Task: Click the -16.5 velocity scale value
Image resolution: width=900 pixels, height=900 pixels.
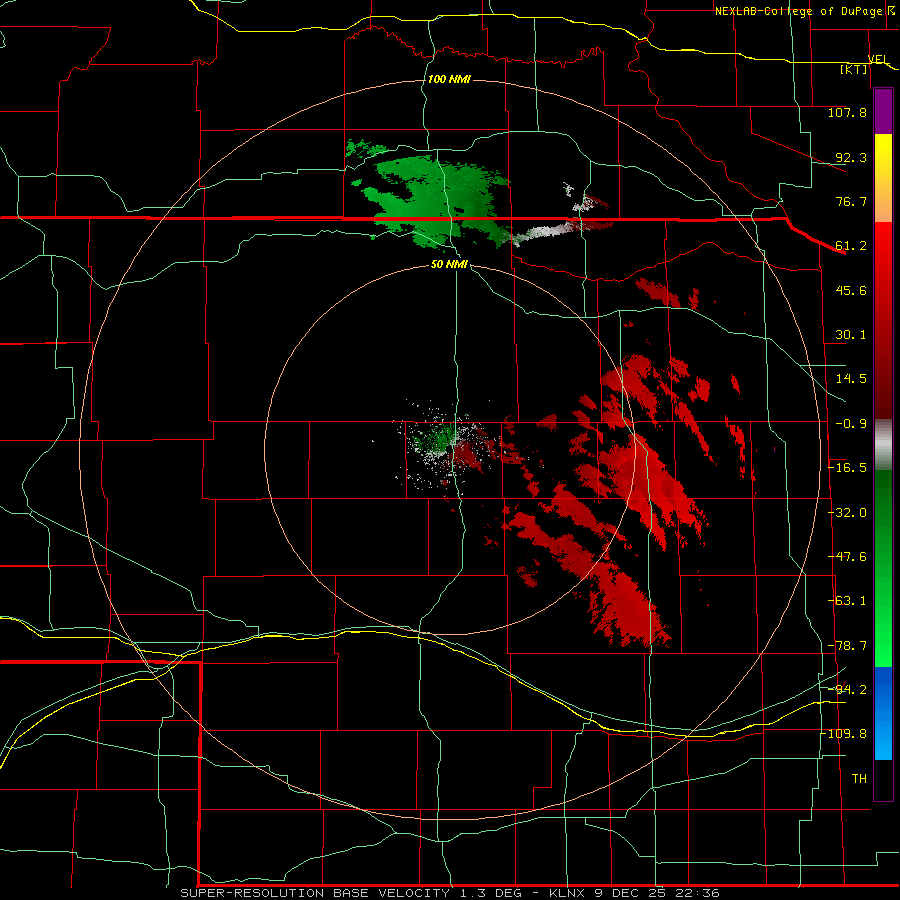Action: (847, 468)
